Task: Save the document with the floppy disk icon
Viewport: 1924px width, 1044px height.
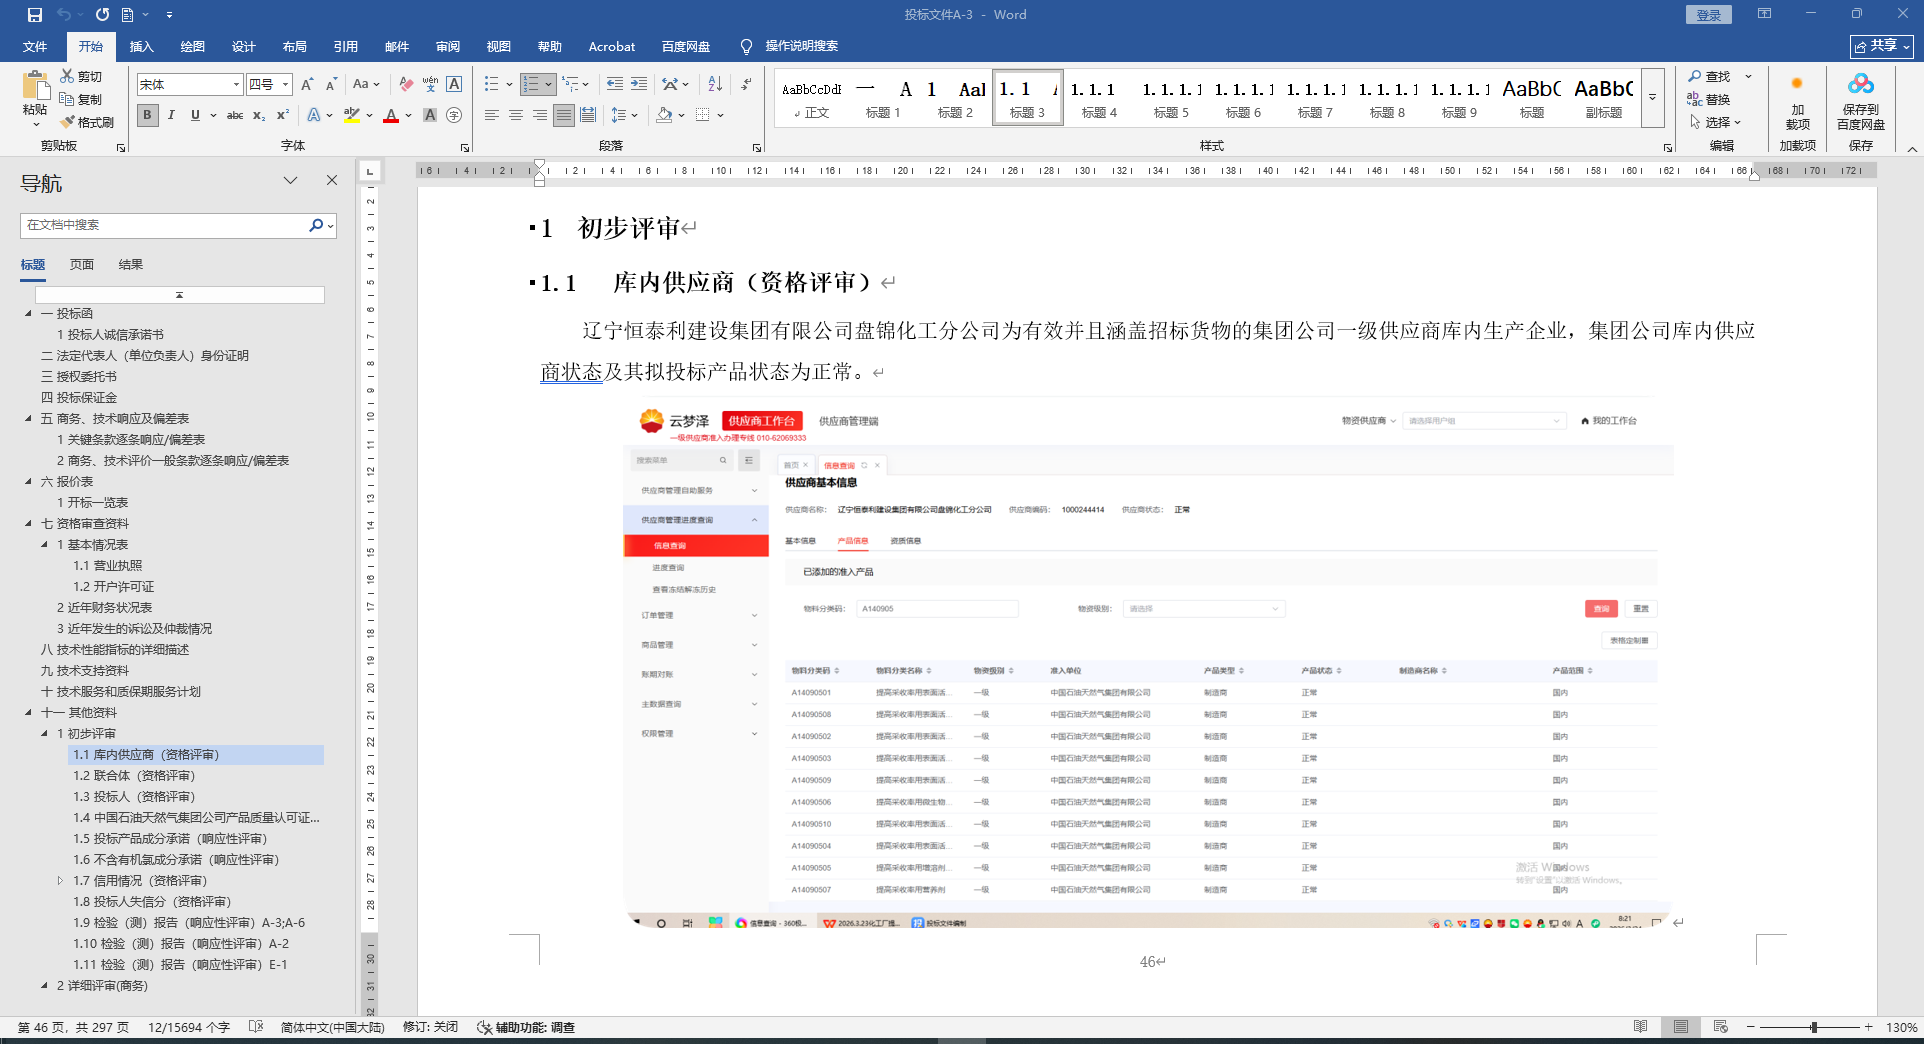Action: click(x=35, y=15)
